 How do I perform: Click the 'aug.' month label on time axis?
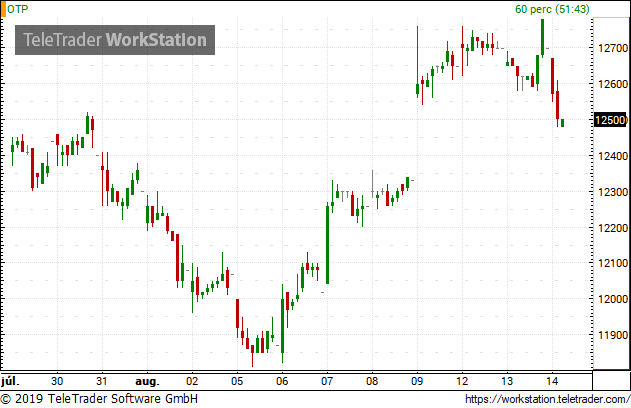pos(147,381)
